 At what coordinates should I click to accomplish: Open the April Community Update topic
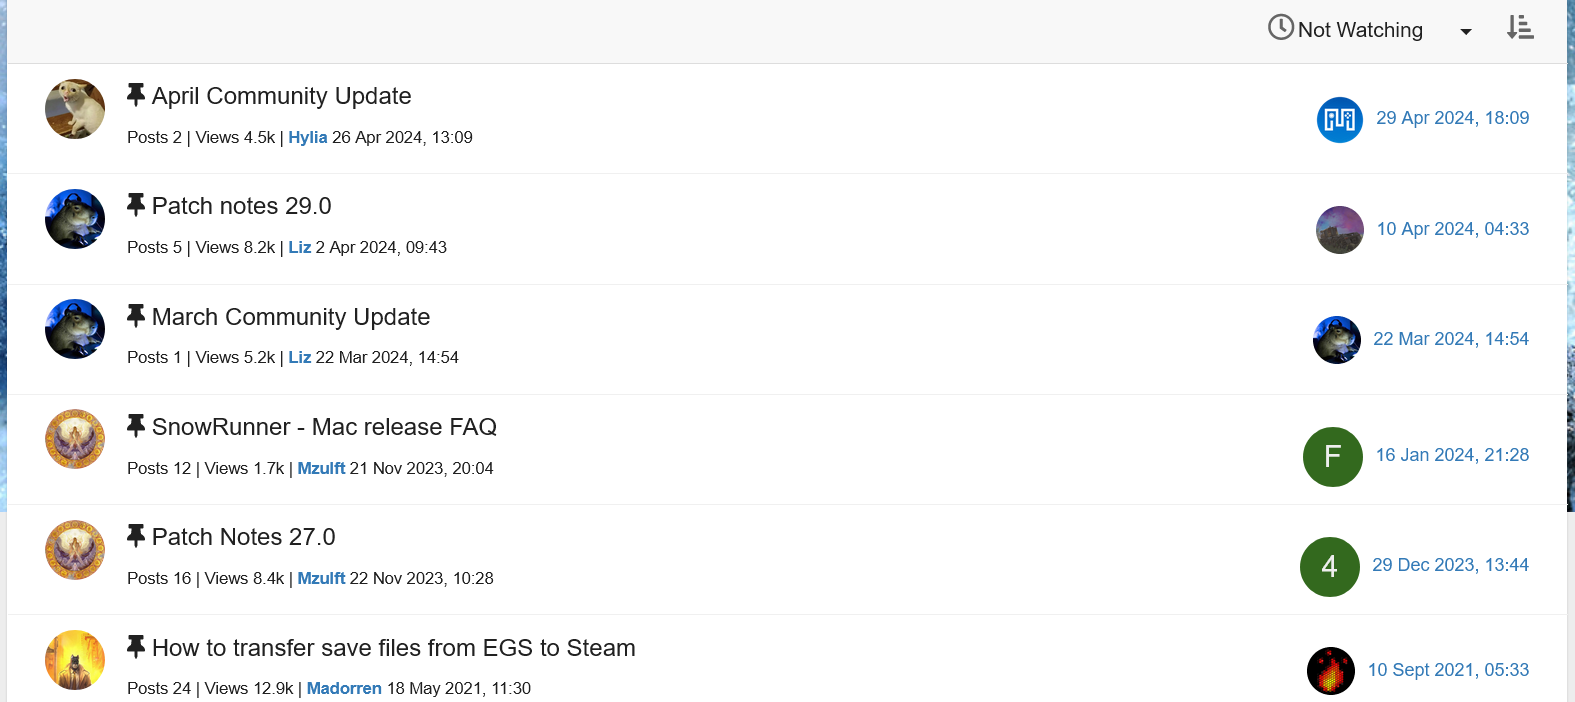[x=281, y=96]
